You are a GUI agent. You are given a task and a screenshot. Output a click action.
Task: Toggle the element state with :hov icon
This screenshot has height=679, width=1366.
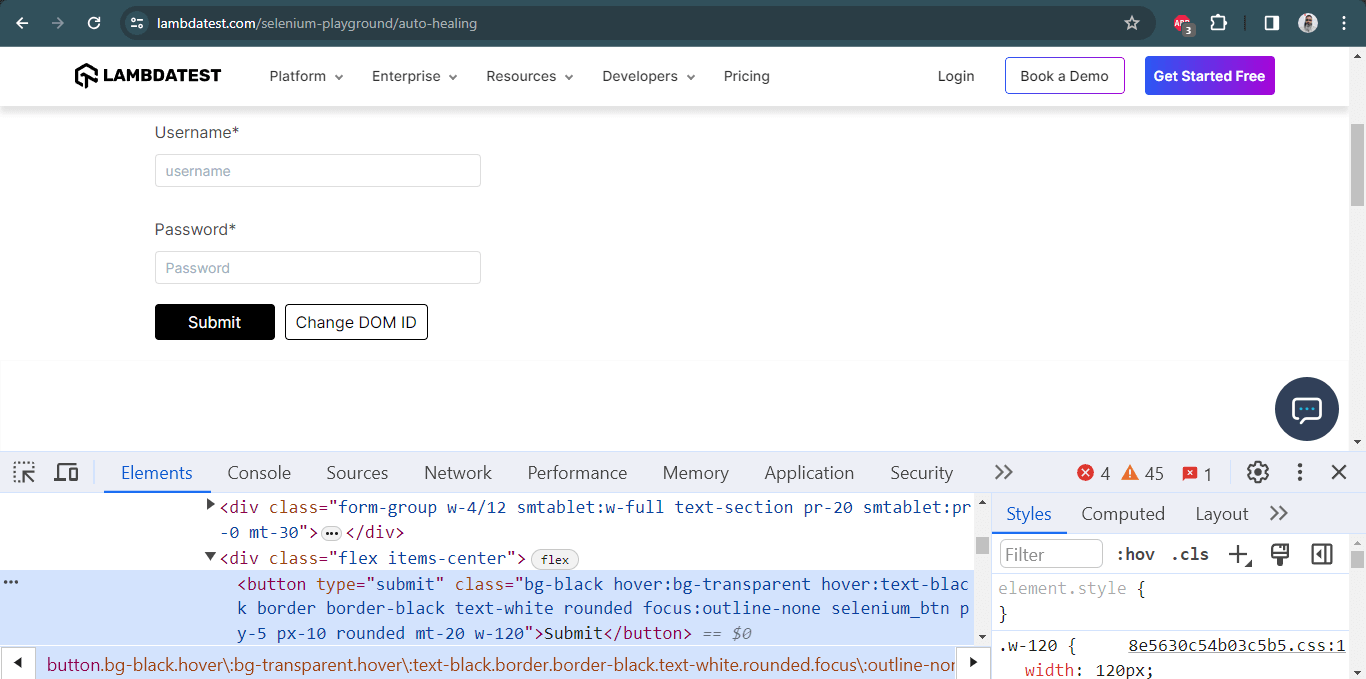click(x=1135, y=553)
